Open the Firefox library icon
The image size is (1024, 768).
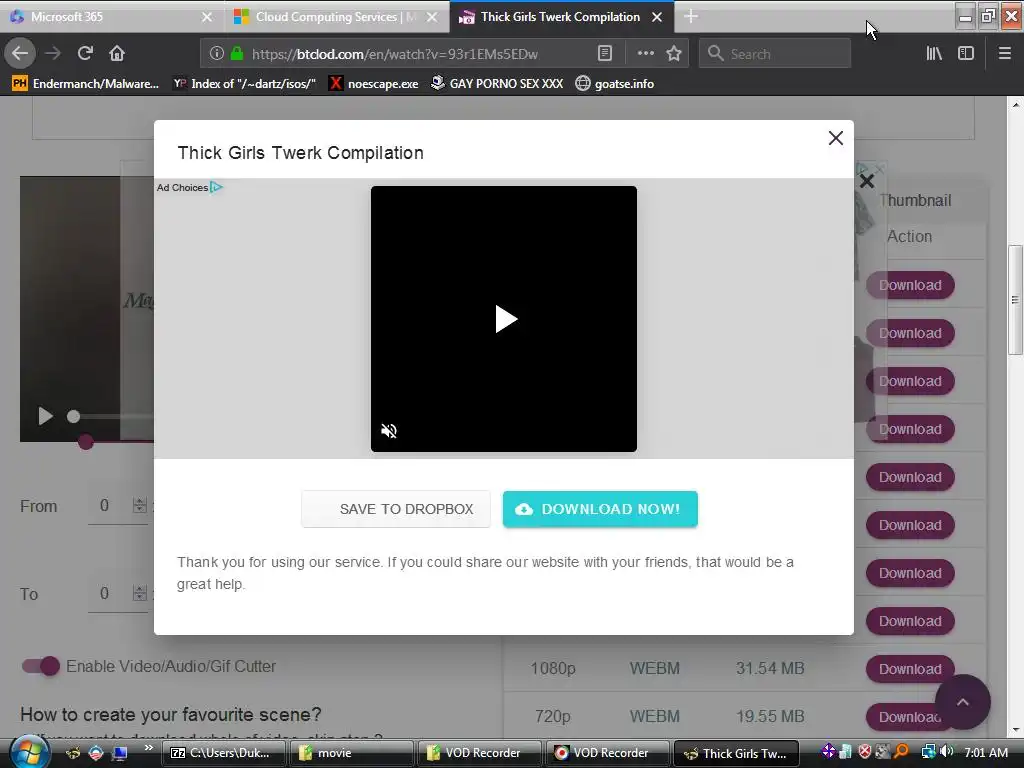pos(934,54)
